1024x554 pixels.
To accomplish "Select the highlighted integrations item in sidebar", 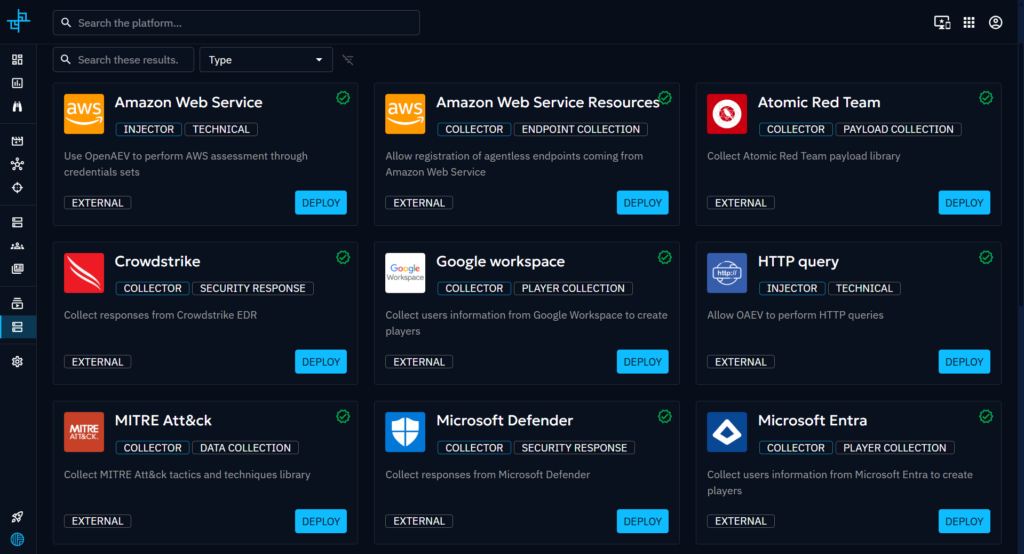I will tap(17, 327).
